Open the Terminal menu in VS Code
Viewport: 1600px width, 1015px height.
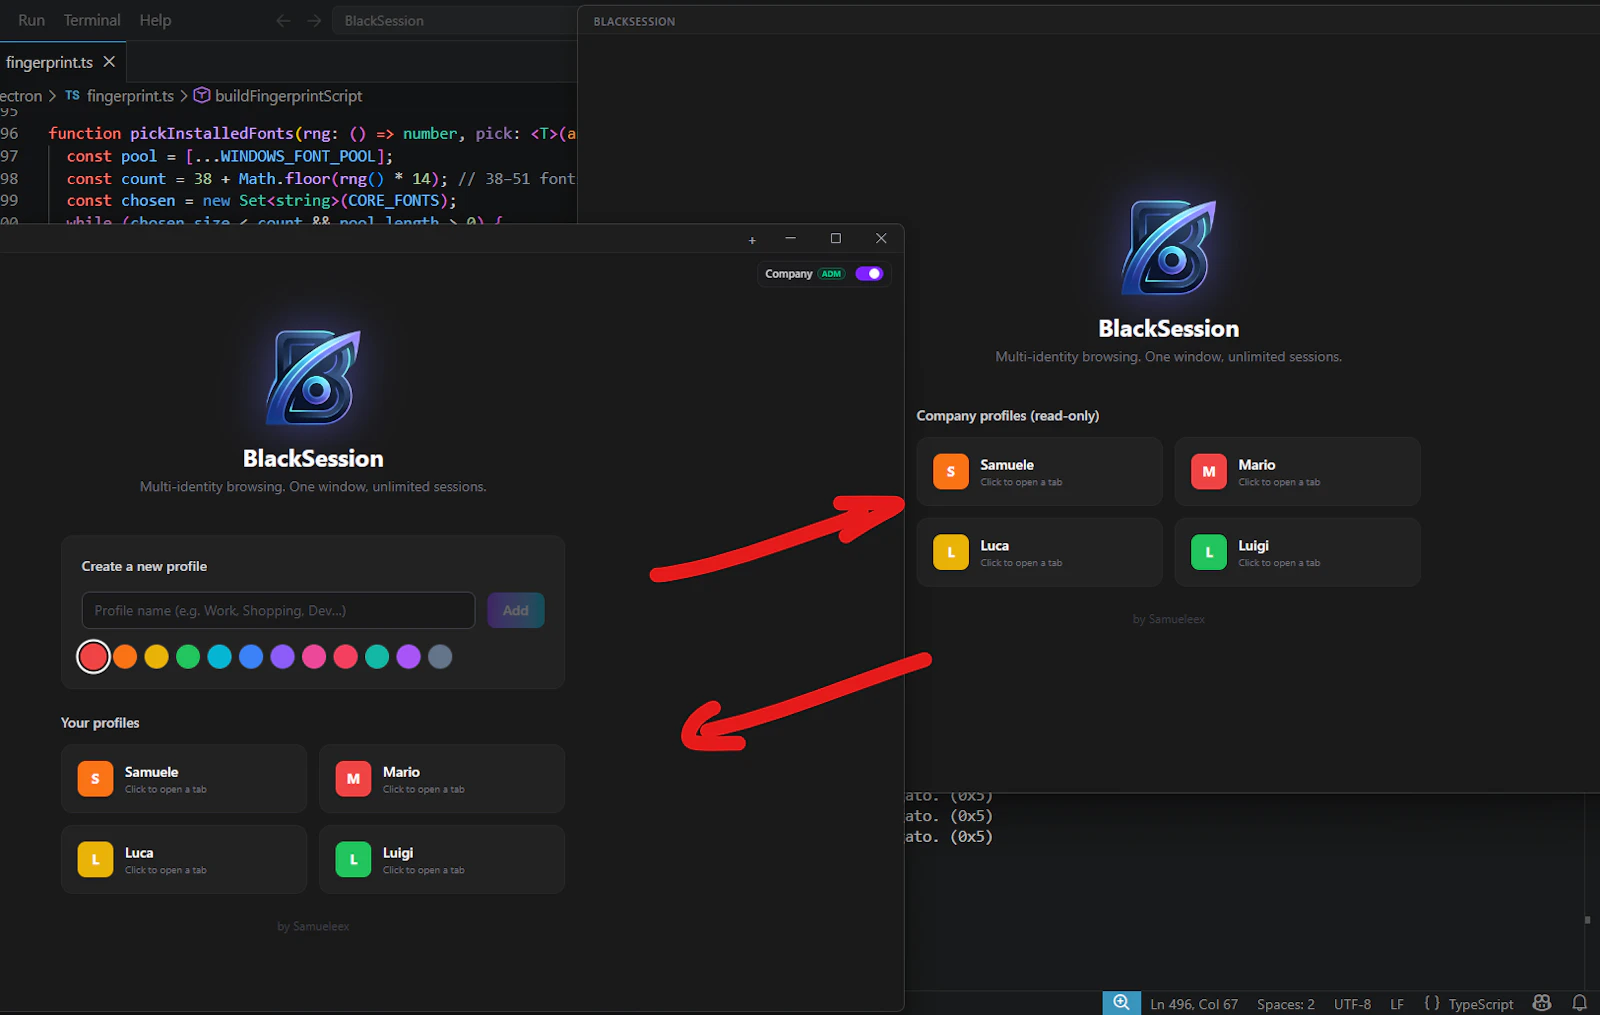click(92, 20)
